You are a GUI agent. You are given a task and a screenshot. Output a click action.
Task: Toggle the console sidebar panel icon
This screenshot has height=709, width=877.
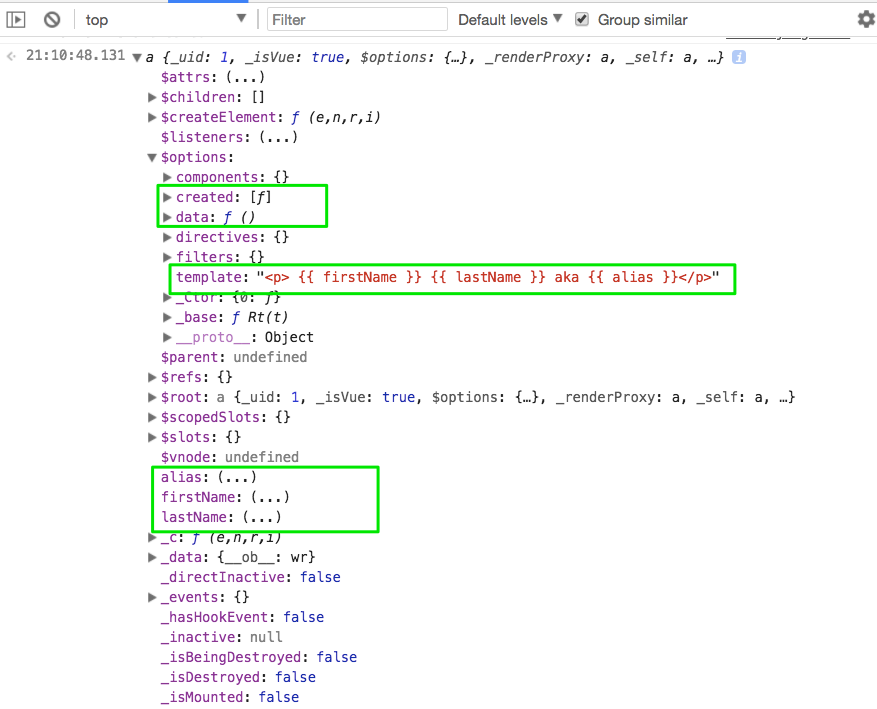[16, 19]
